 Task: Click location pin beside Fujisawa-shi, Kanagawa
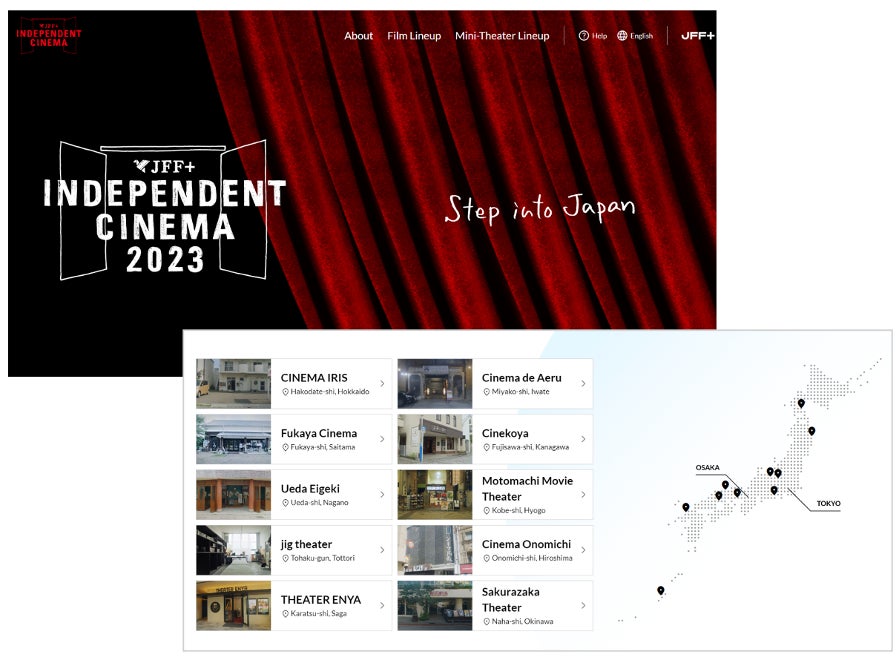486,447
